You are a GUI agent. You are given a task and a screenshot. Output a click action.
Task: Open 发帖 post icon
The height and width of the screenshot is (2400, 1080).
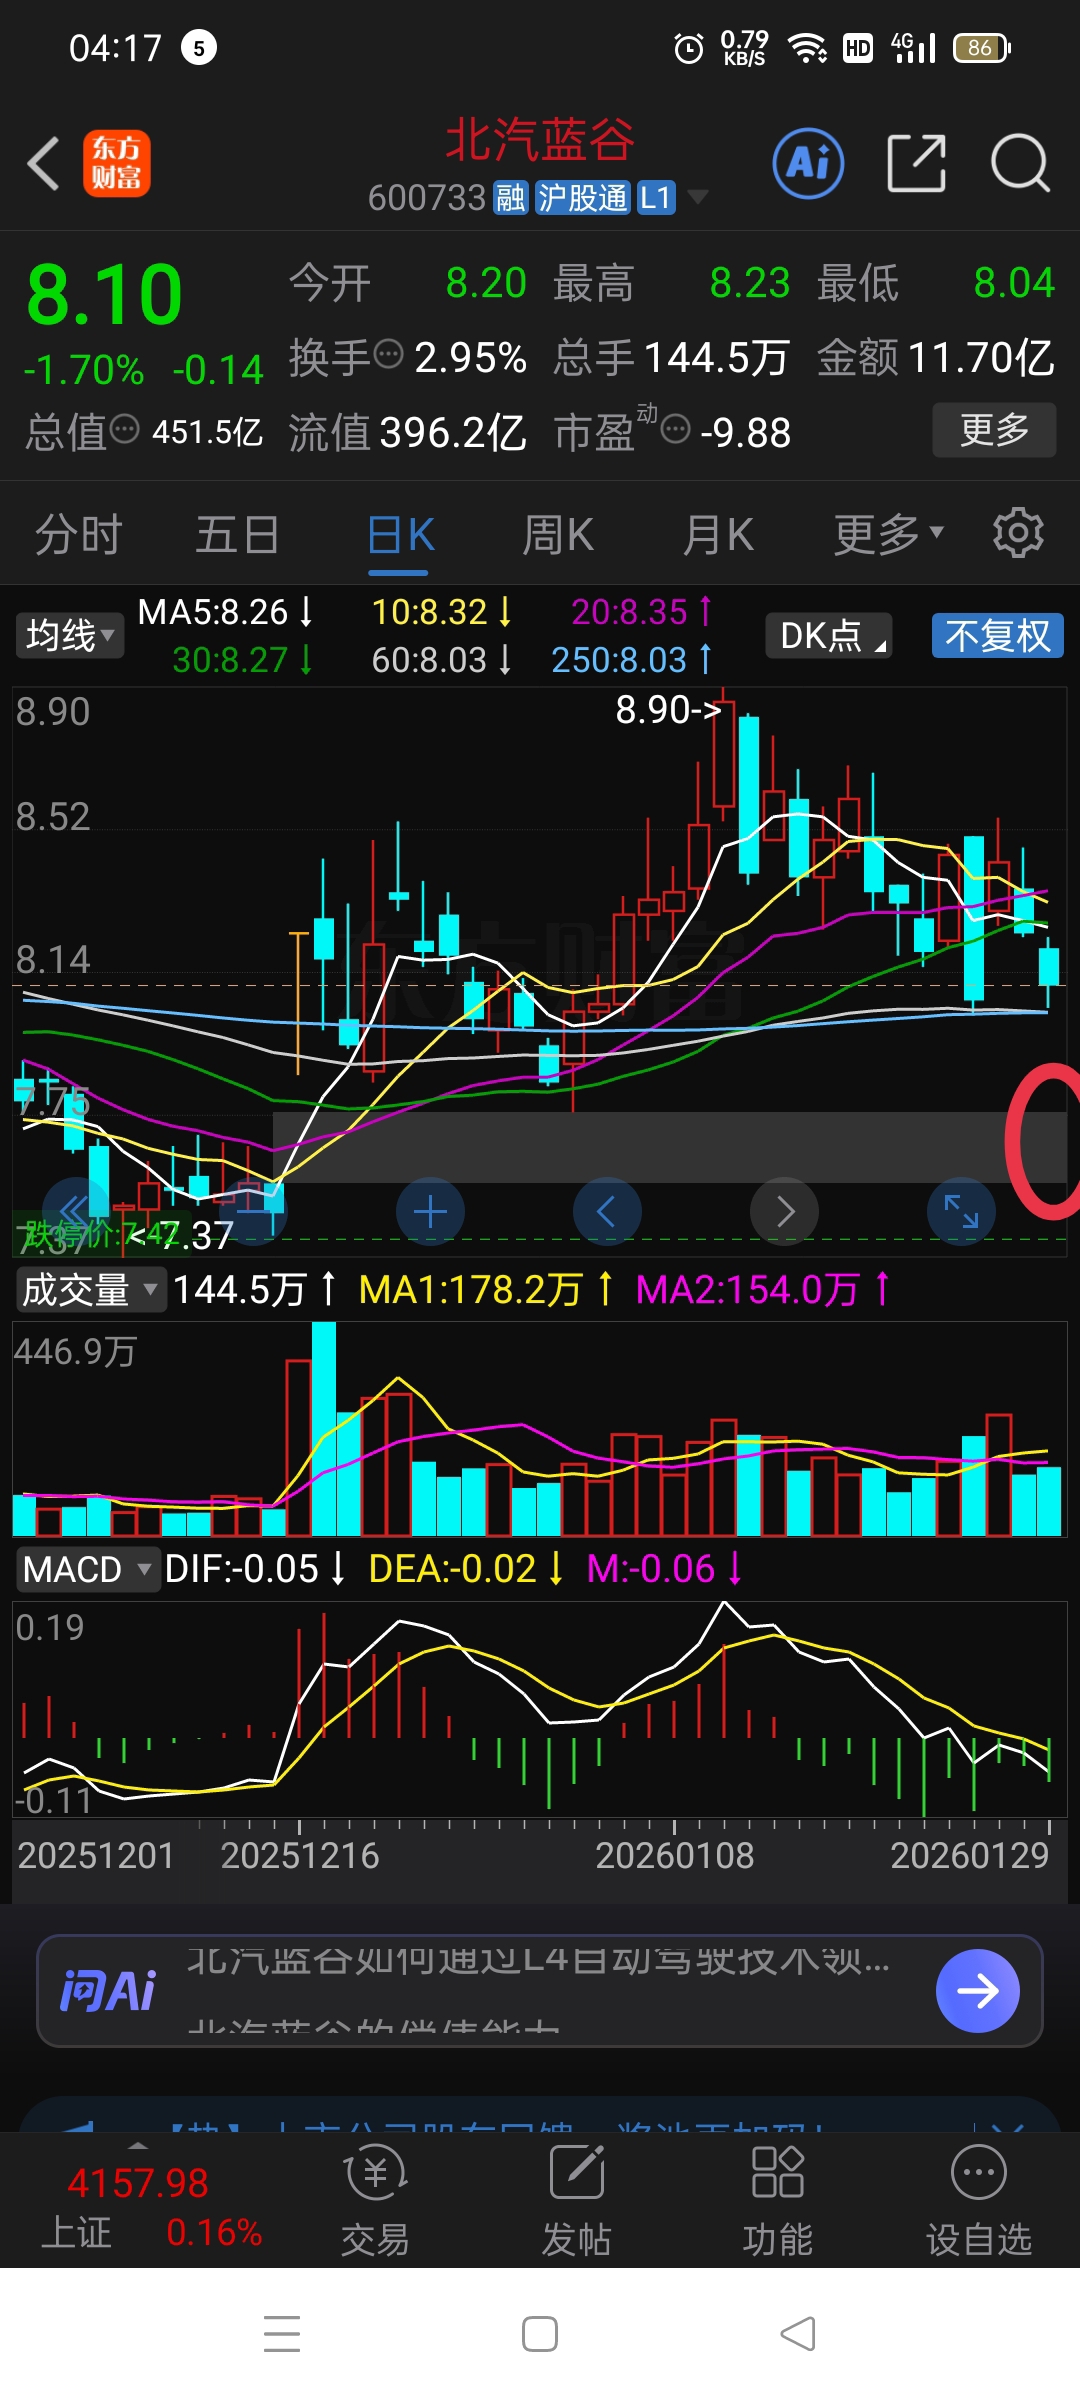click(x=577, y=2173)
